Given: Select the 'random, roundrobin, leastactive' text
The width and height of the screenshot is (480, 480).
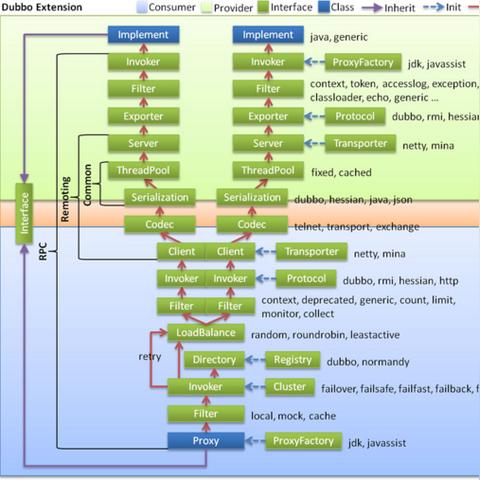Looking at the screenshot, I should (x=325, y=335).
